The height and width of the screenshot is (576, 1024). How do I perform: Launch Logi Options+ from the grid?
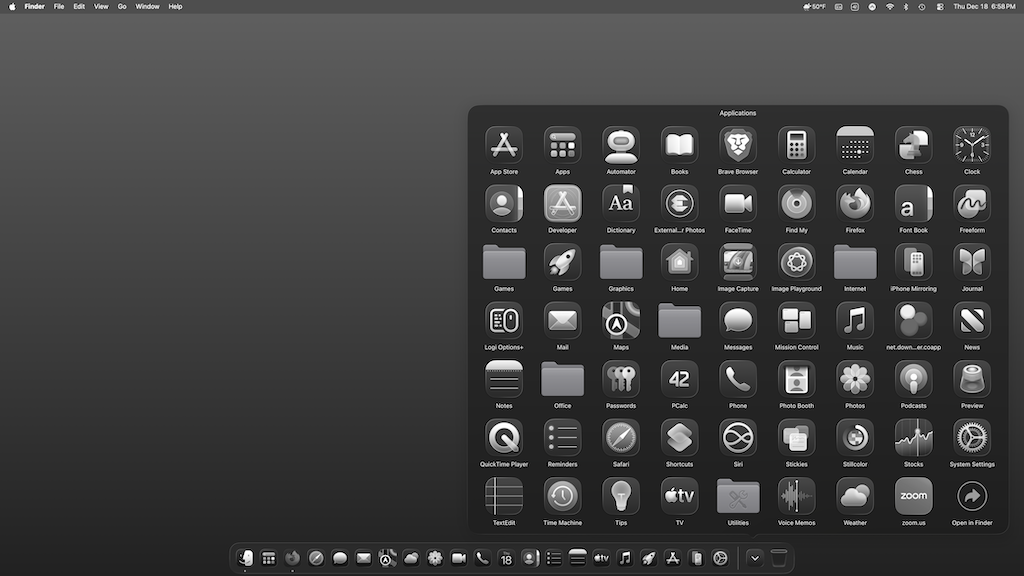coord(504,321)
